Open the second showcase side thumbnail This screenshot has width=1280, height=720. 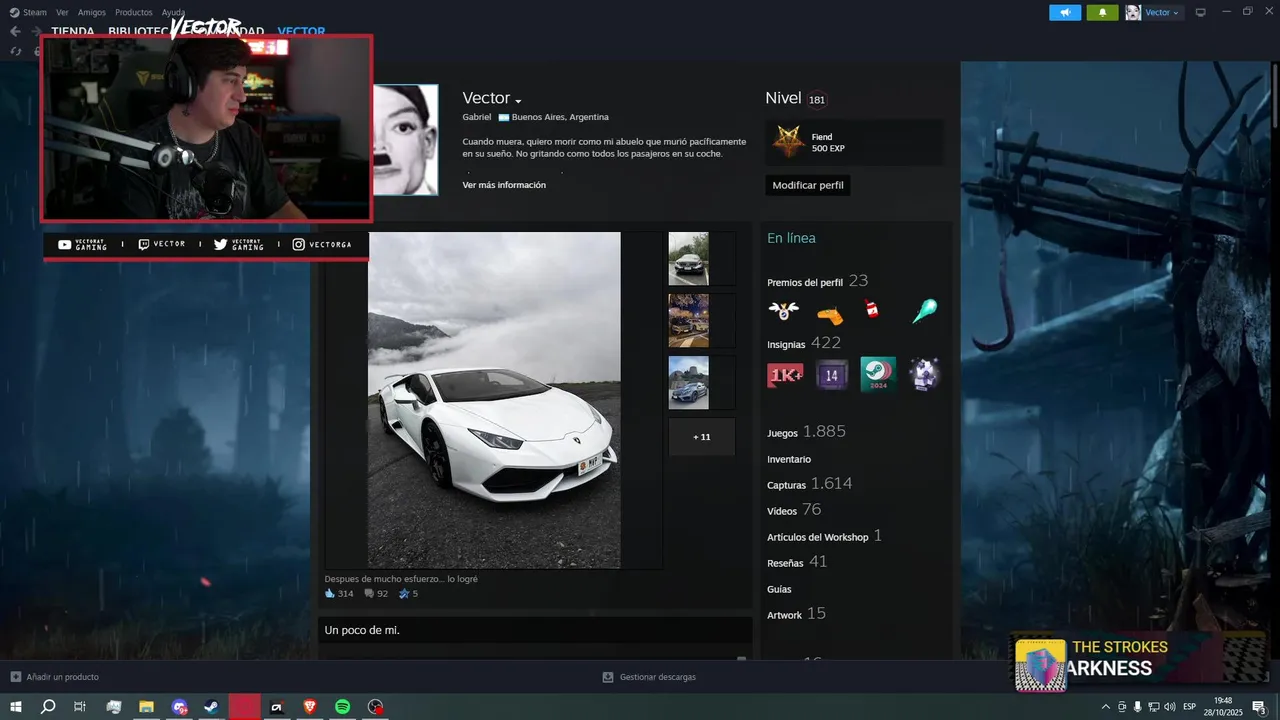[x=688, y=320]
